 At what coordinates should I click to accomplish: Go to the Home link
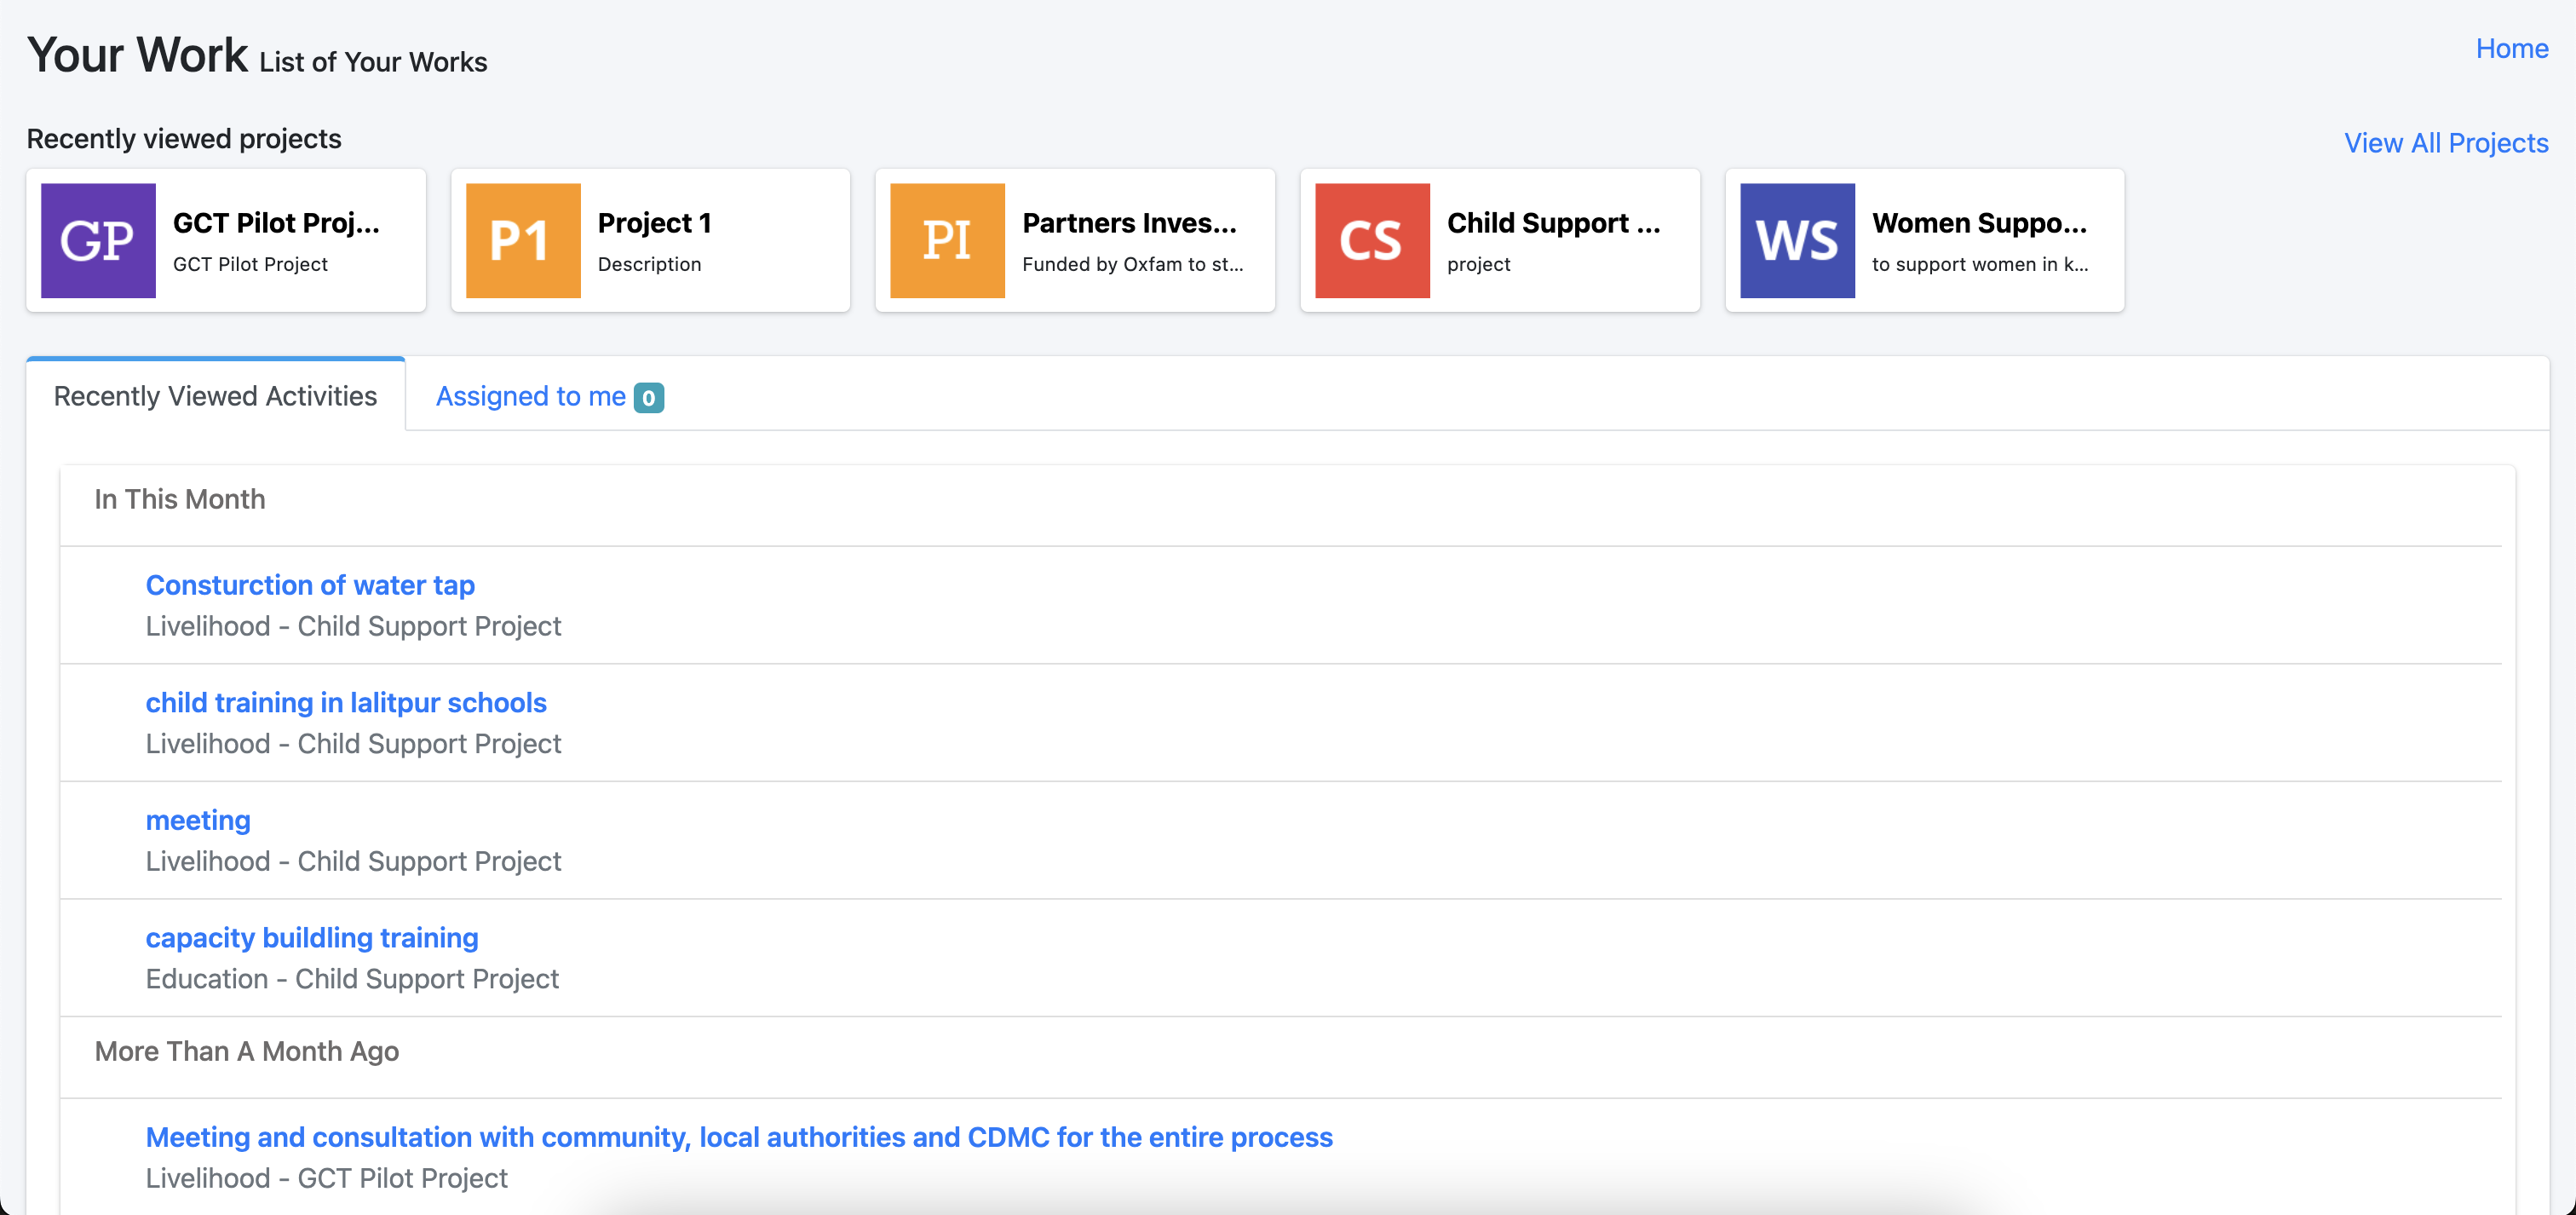click(2512, 48)
